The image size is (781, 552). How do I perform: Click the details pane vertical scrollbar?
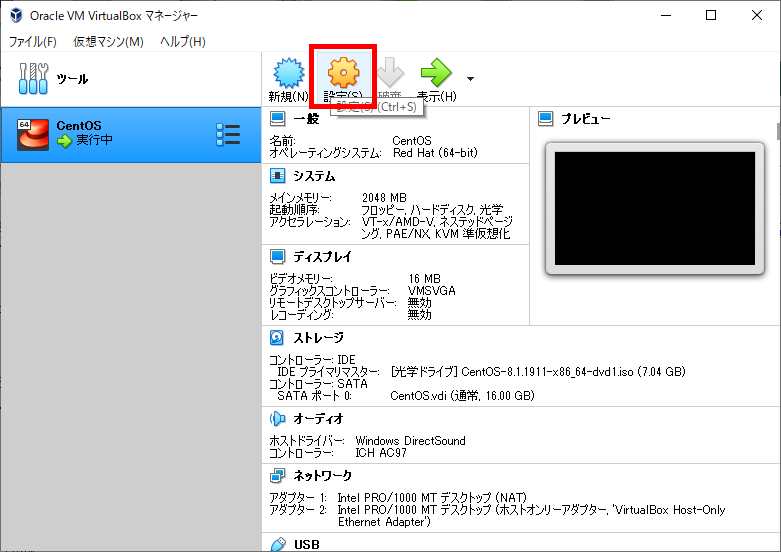[779, 131]
